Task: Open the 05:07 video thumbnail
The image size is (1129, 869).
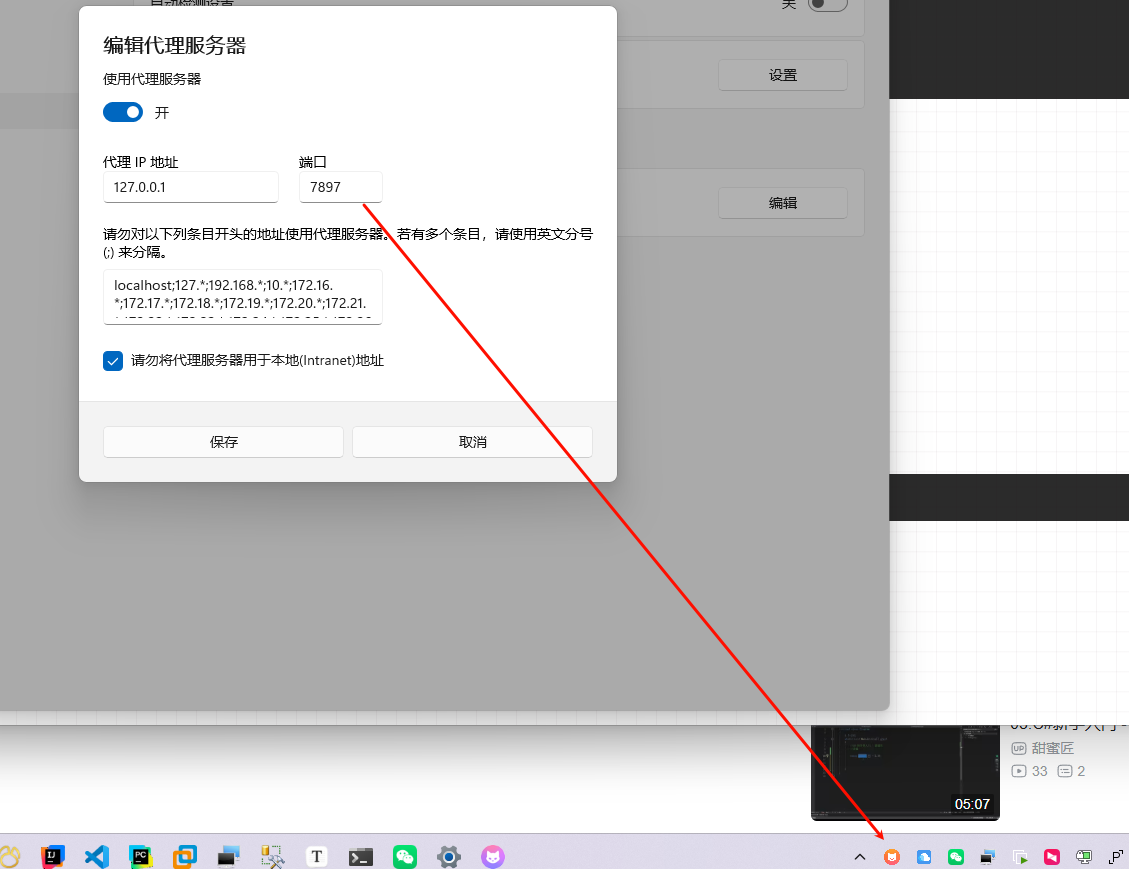Action: pos(905,770)
